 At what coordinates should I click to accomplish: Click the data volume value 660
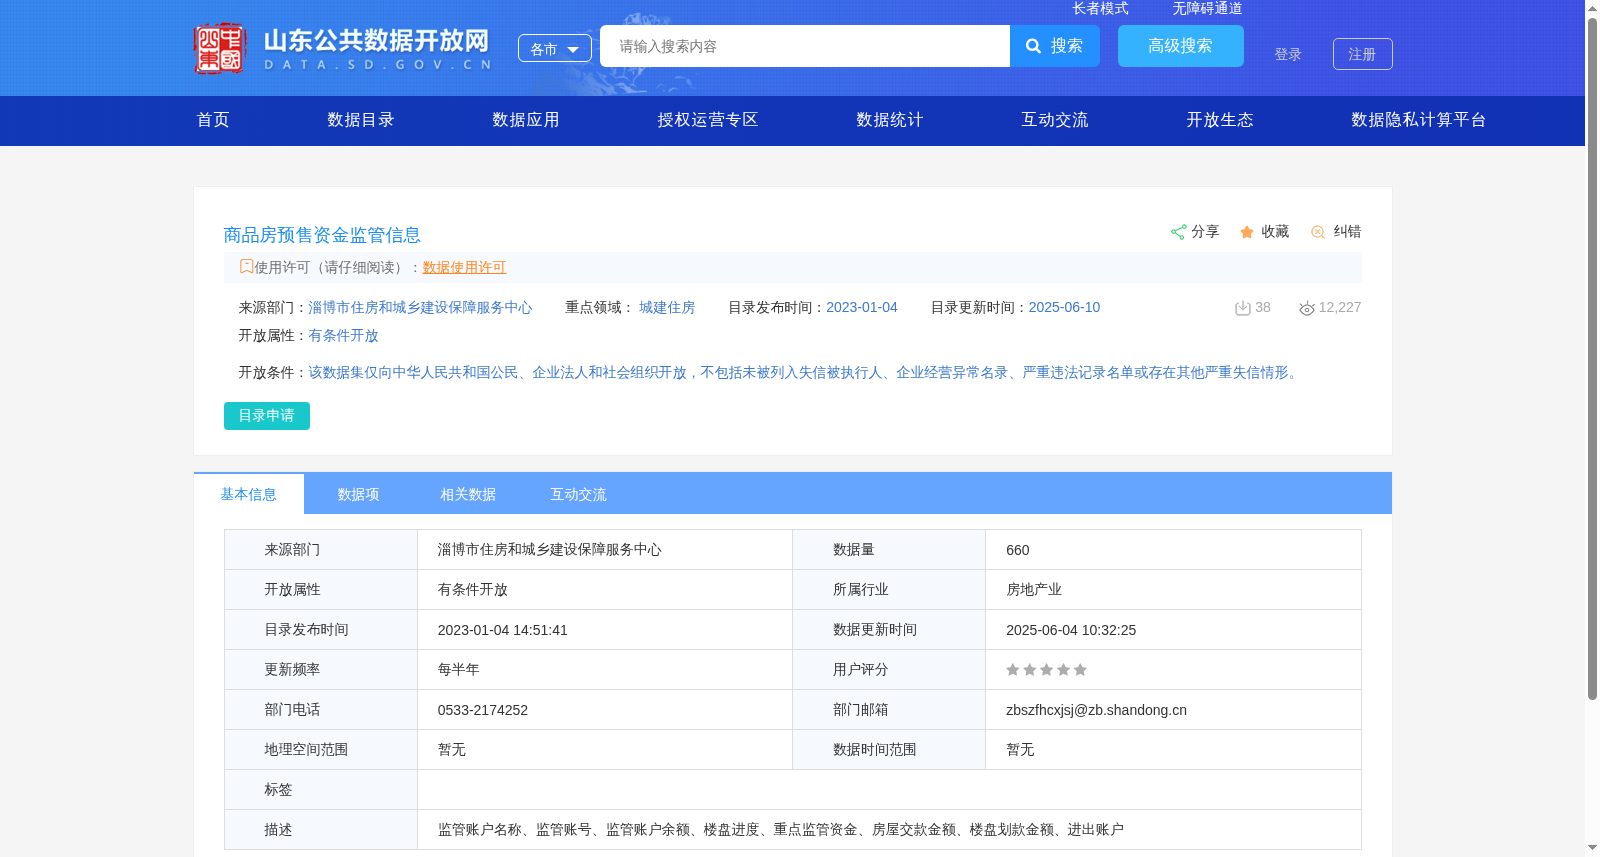tap(1018, 550)
